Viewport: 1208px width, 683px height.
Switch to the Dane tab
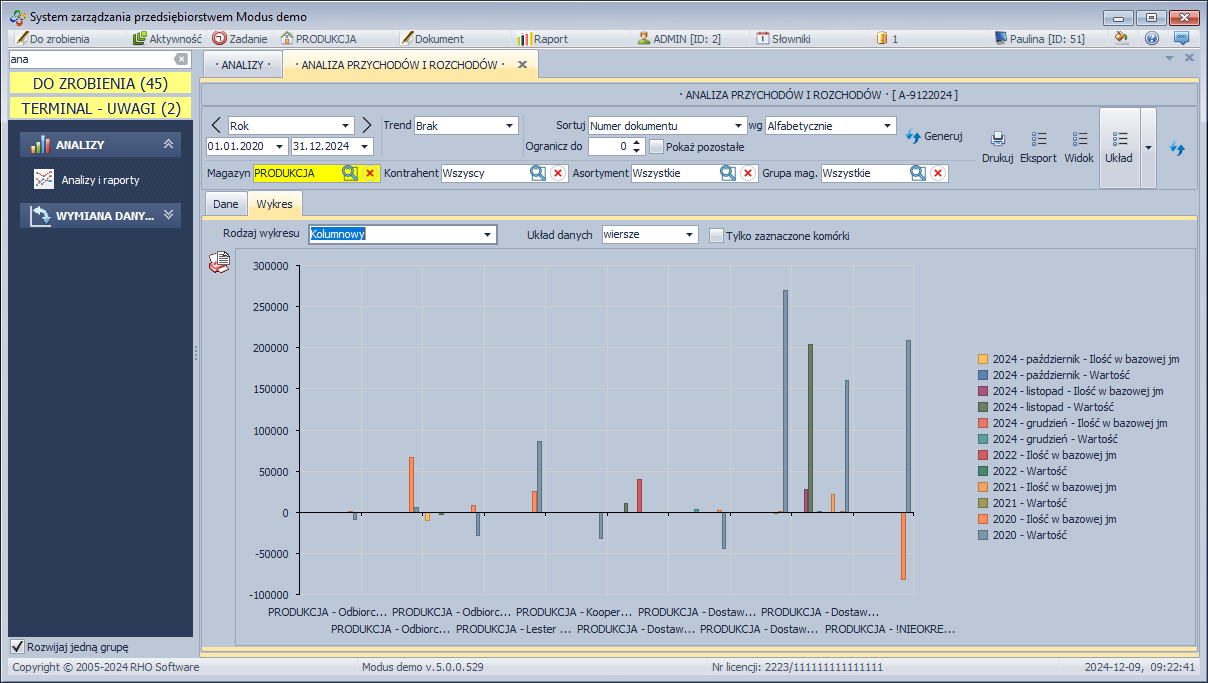point(225,204)
